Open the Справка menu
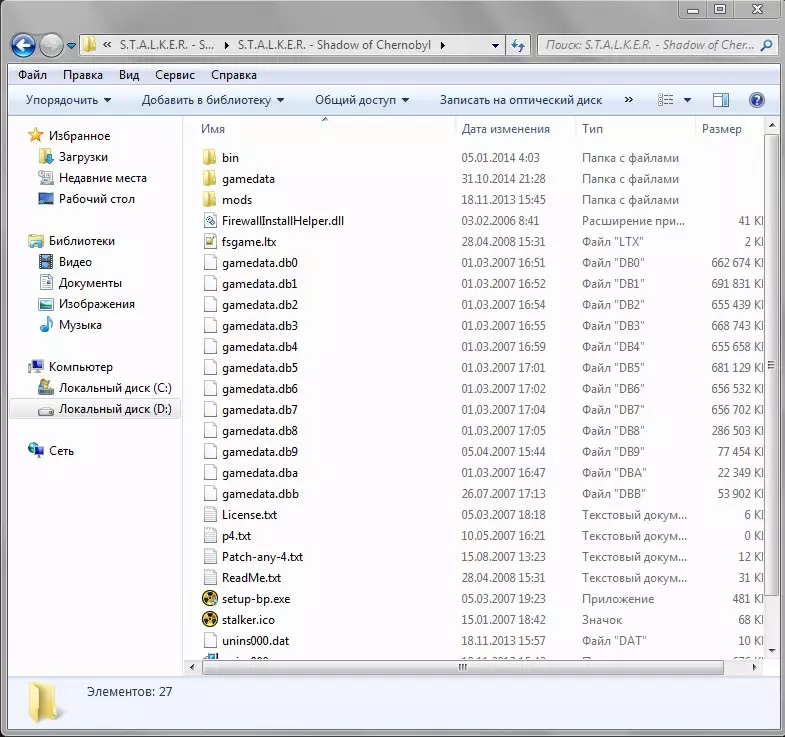785x737 pixels. pos(234,75)
